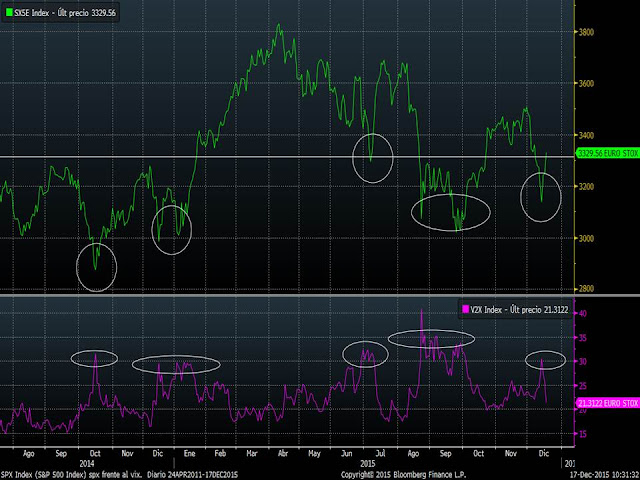Click the 2014 year label on time axis

[x=87, y=464]
